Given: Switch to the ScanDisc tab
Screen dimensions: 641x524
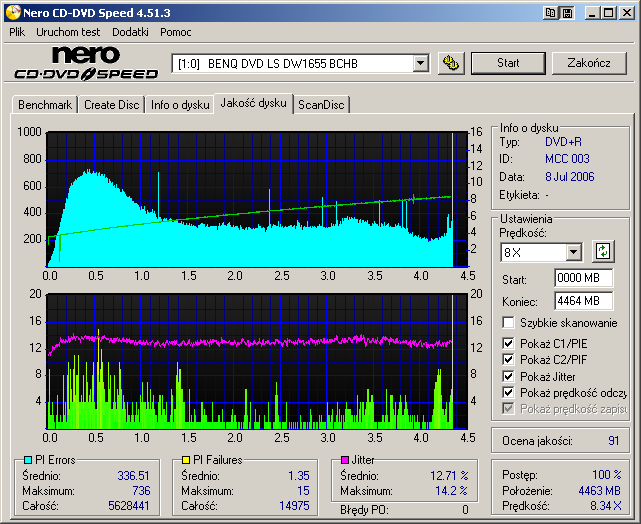Looking at the screenshot, I should coord(321,105).
